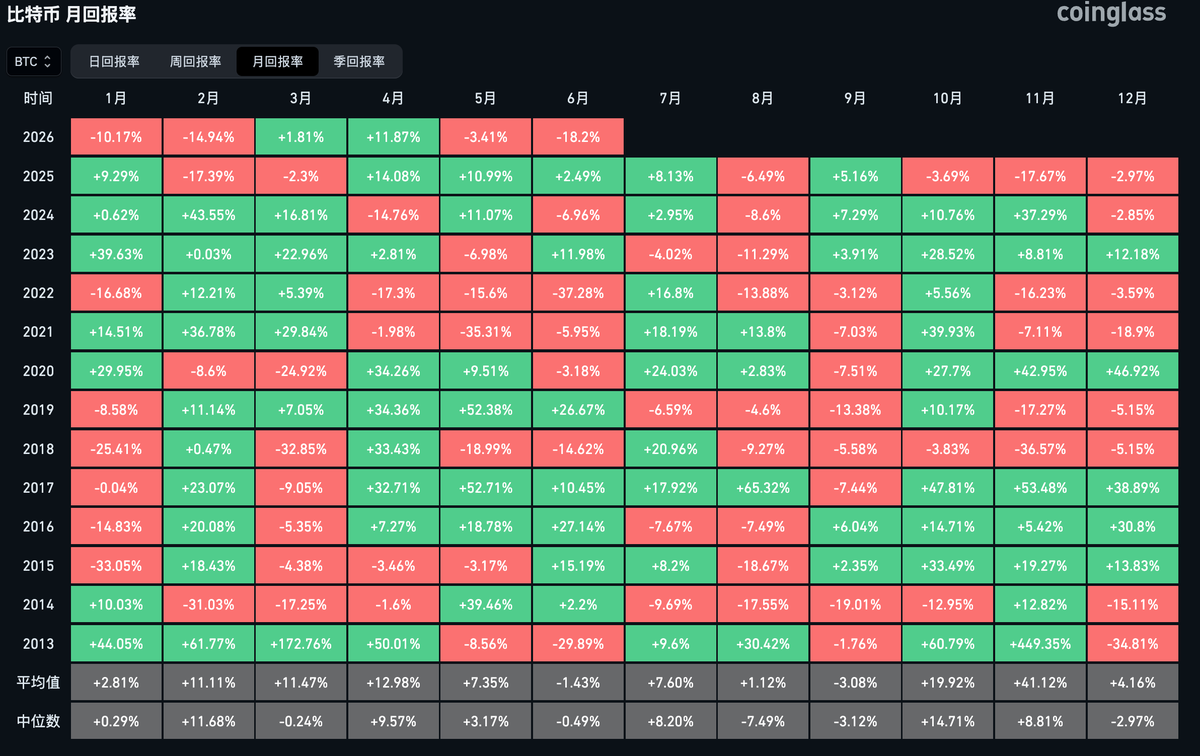
Task: Click the -13.38% cell in 2019
Action: click(x=855, y=410)
